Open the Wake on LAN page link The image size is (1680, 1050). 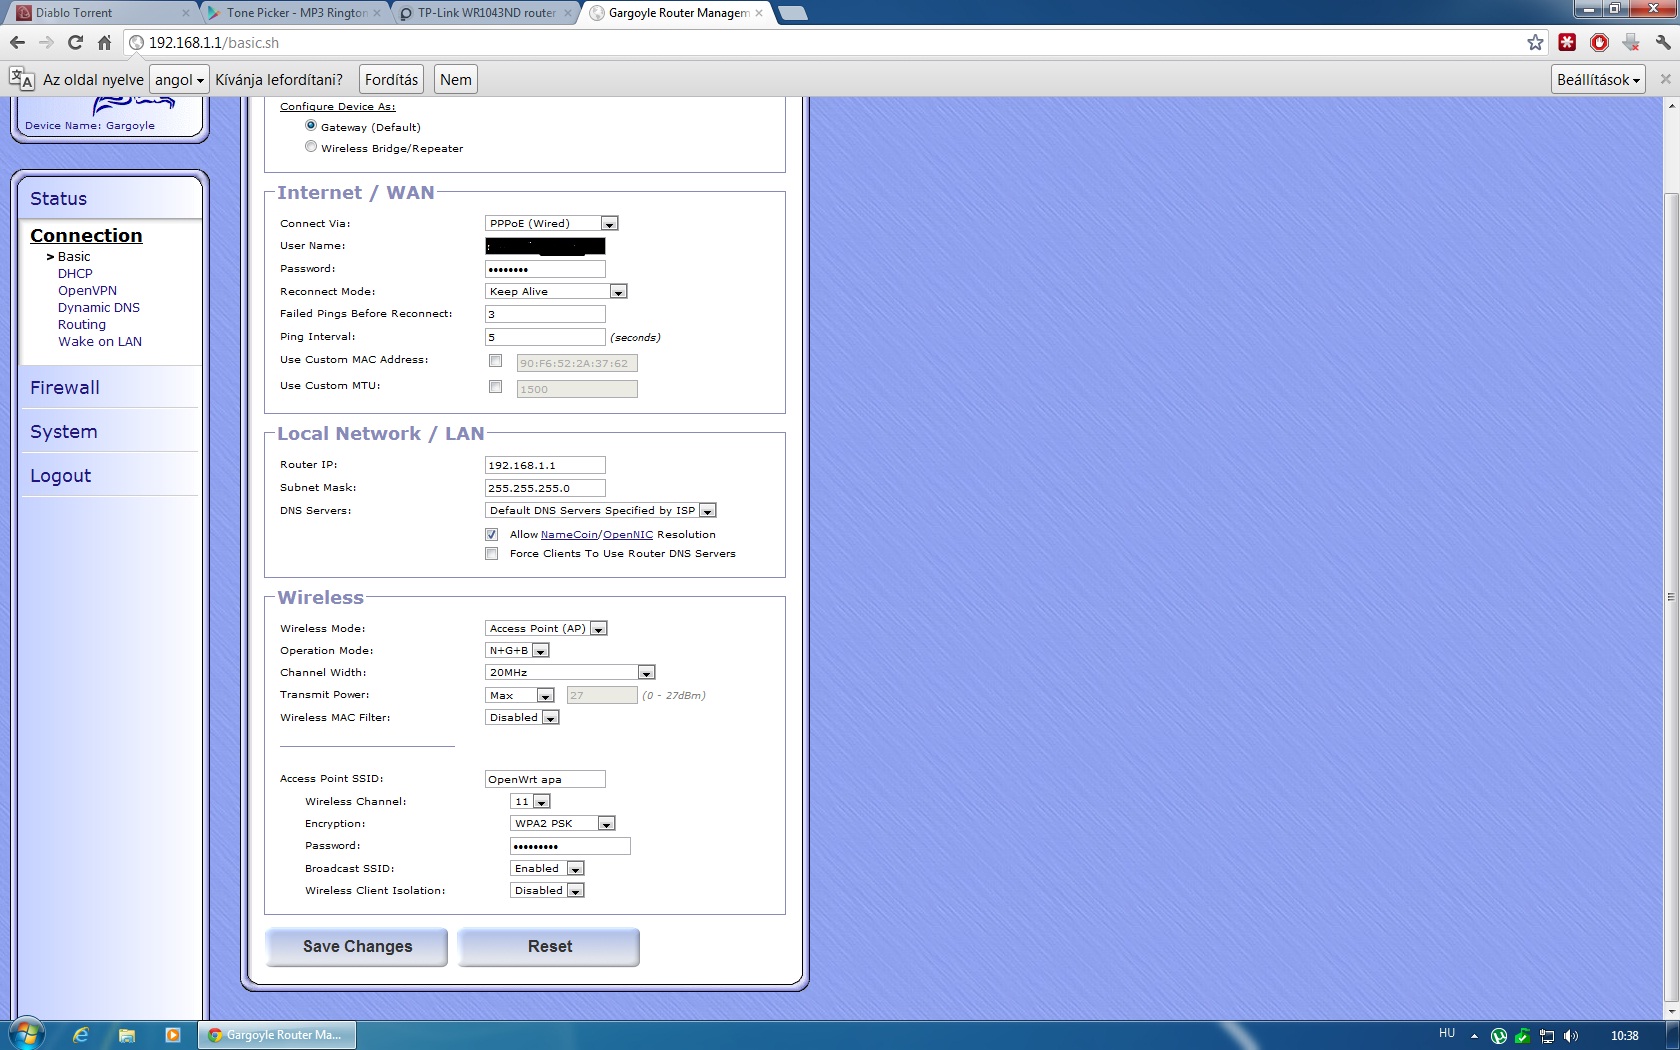100,341
